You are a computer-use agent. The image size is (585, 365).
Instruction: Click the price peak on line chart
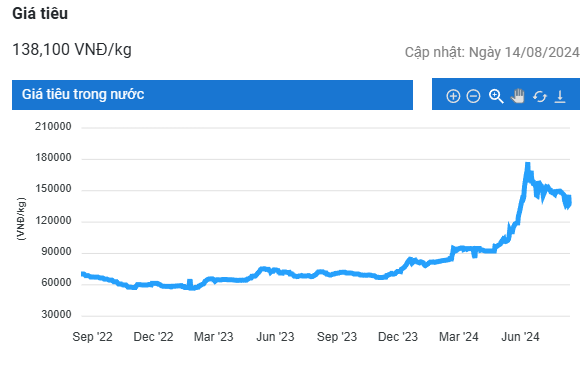[528, 165]
